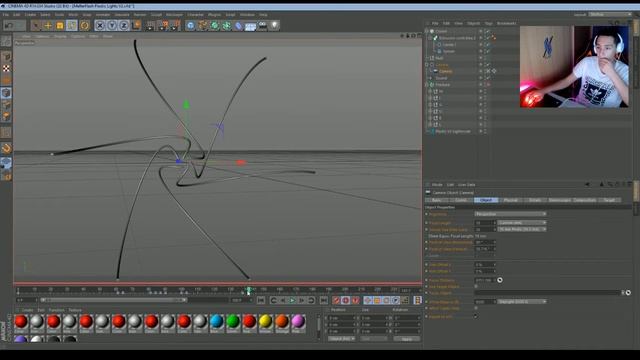Add a camera with the camera icon
The image size is (640, 360).
[x=262, y=26]
